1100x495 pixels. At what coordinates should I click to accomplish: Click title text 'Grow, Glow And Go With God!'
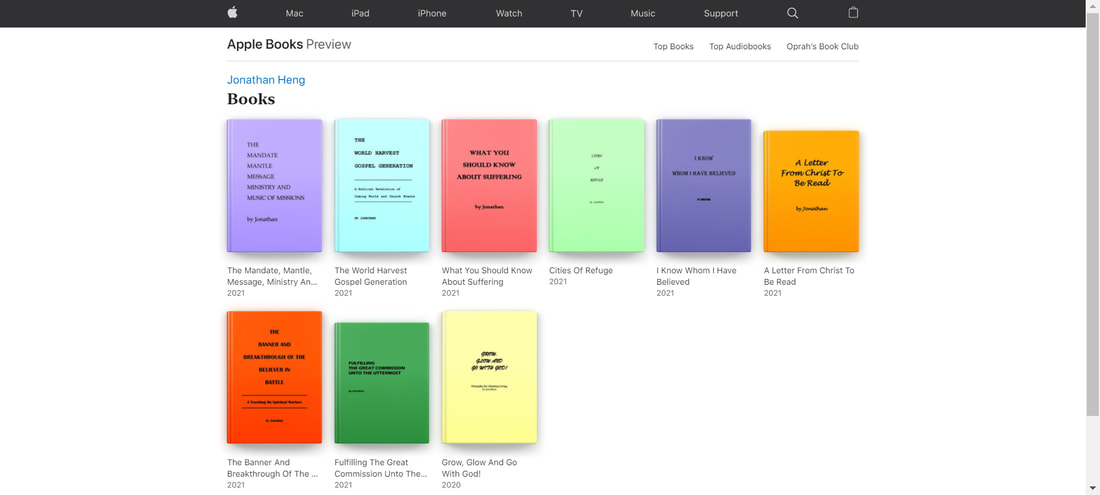pyautogui.click(x=479, y=468)
